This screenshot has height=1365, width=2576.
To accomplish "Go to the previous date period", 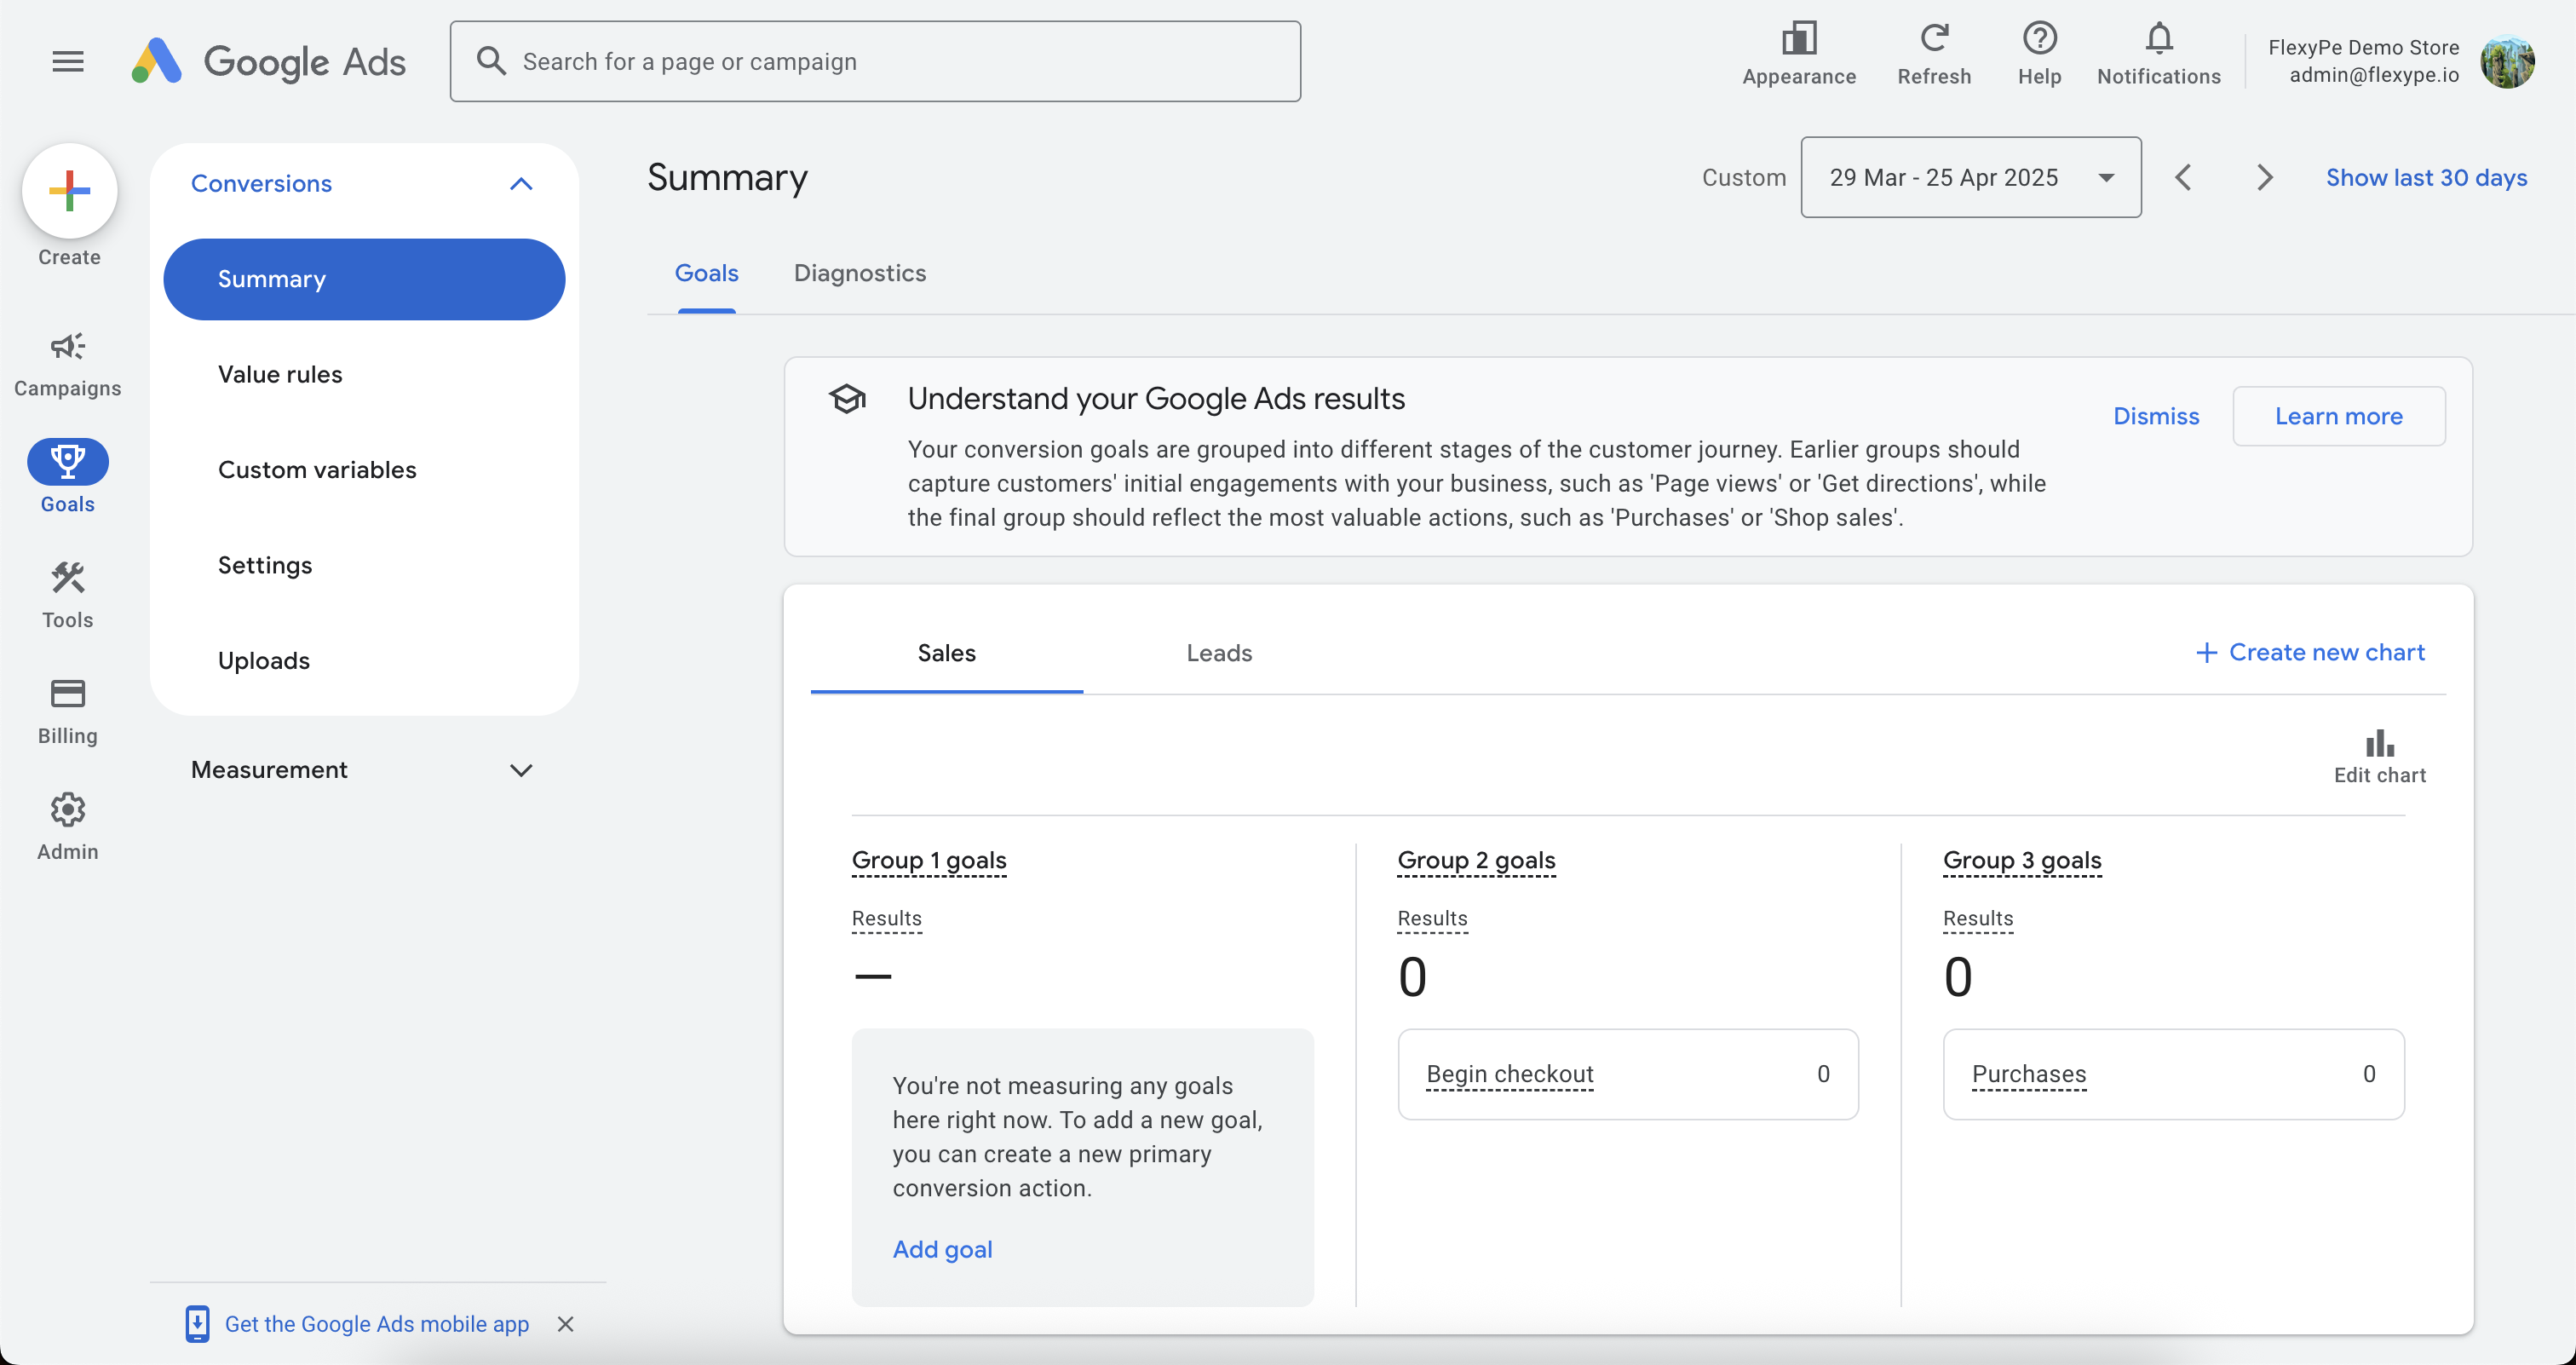I will [x=2183, y=177].
